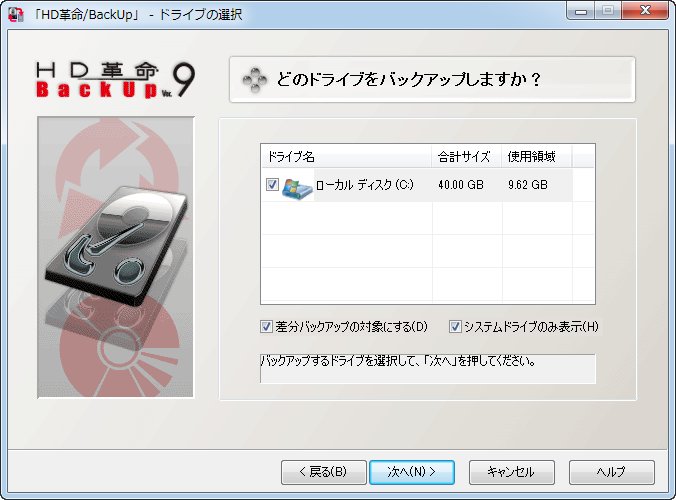
Task: Click the heading どのドライブをバックアップしますか？
Action: 409,80
